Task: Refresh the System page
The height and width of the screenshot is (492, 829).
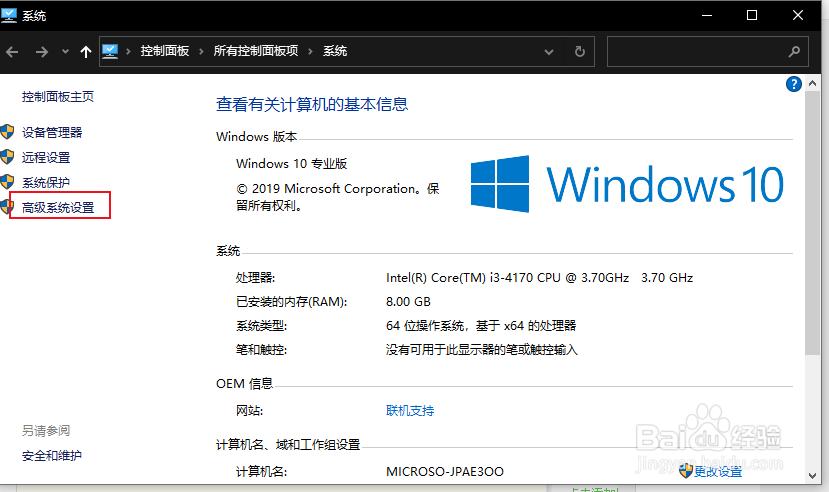Action: 579,52
